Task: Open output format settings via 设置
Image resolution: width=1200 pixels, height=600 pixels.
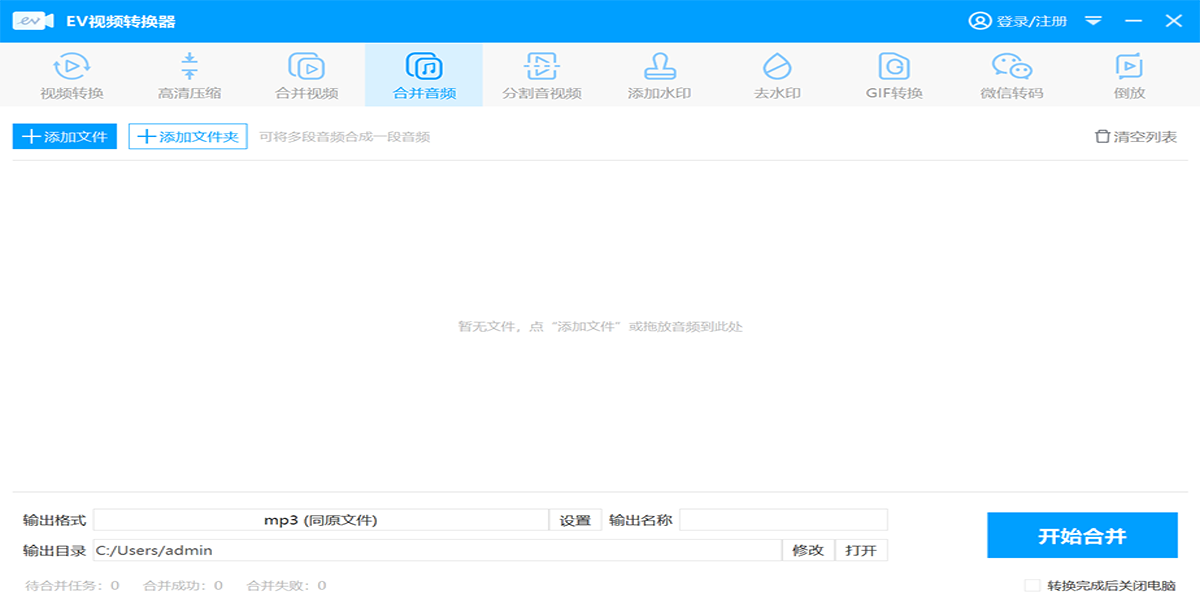Action: pos(575,519)
